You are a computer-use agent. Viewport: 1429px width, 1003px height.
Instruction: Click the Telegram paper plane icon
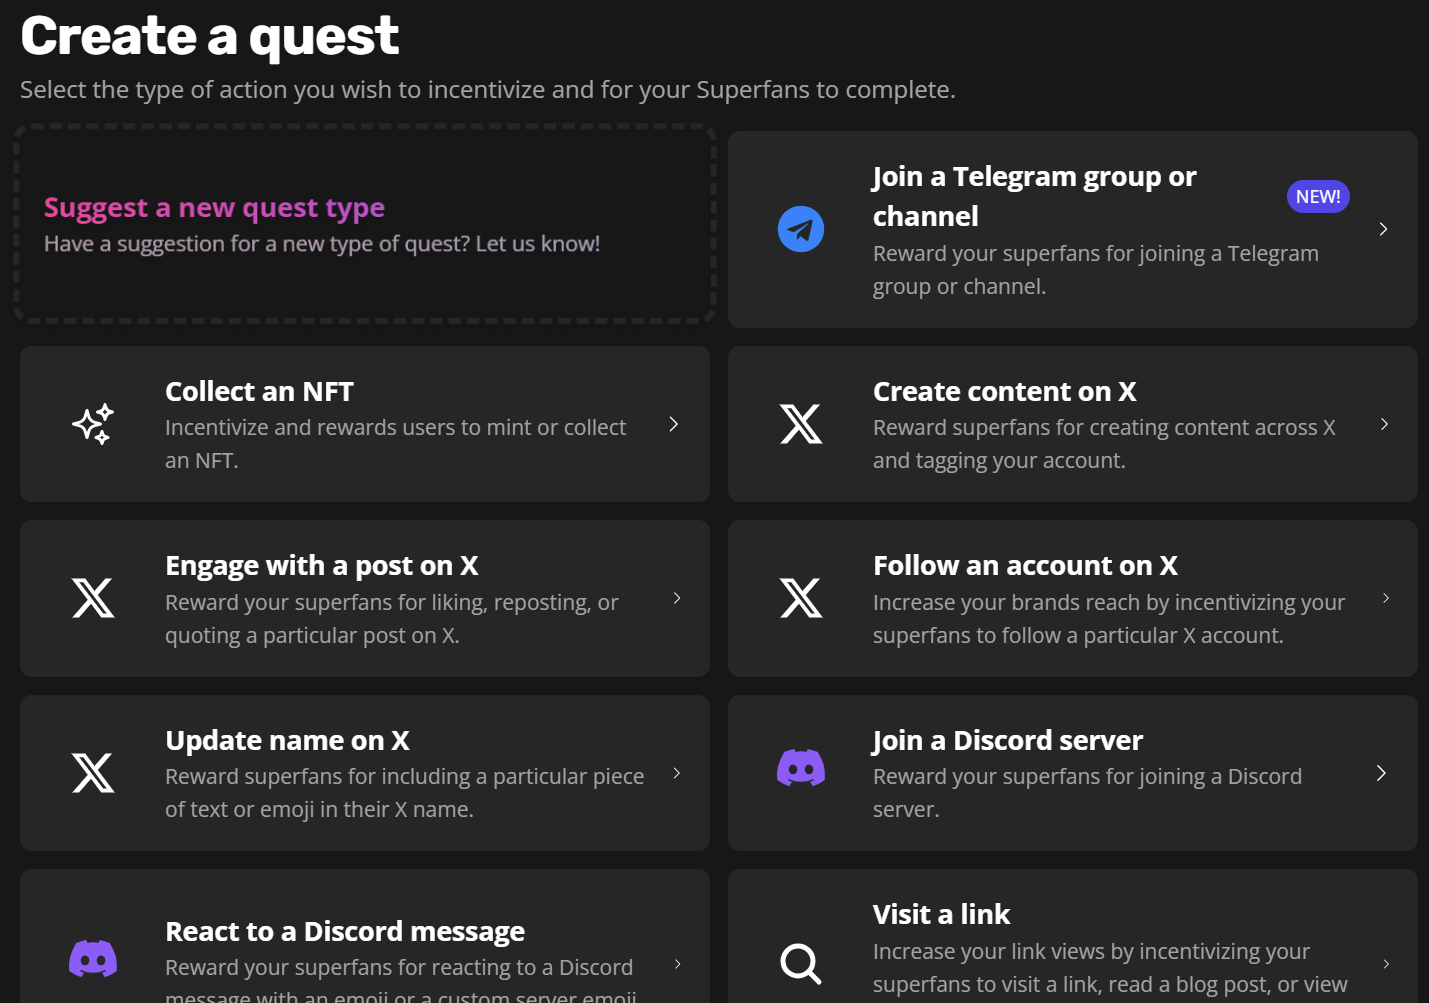click(x=801, y=229)
